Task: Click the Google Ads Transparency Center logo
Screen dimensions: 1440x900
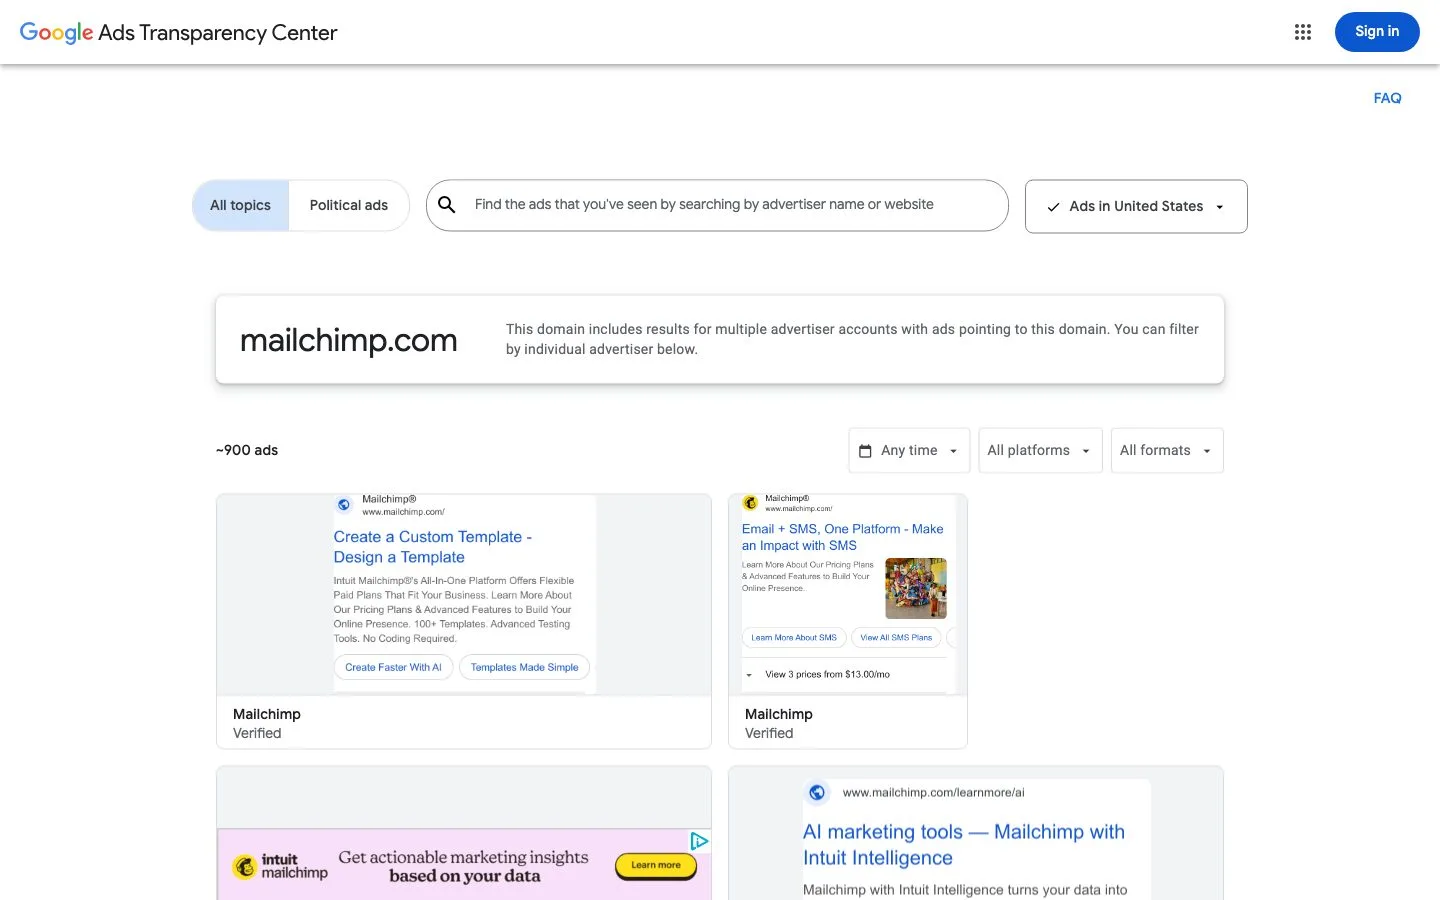Action: tap(179, 33)
